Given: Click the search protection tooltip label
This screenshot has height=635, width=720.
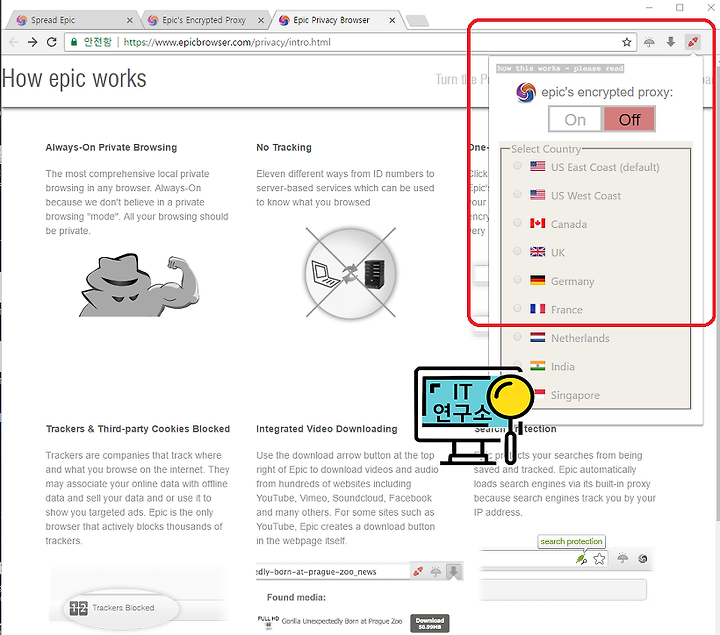Looking at the screenshot, I should pos(571,541).
